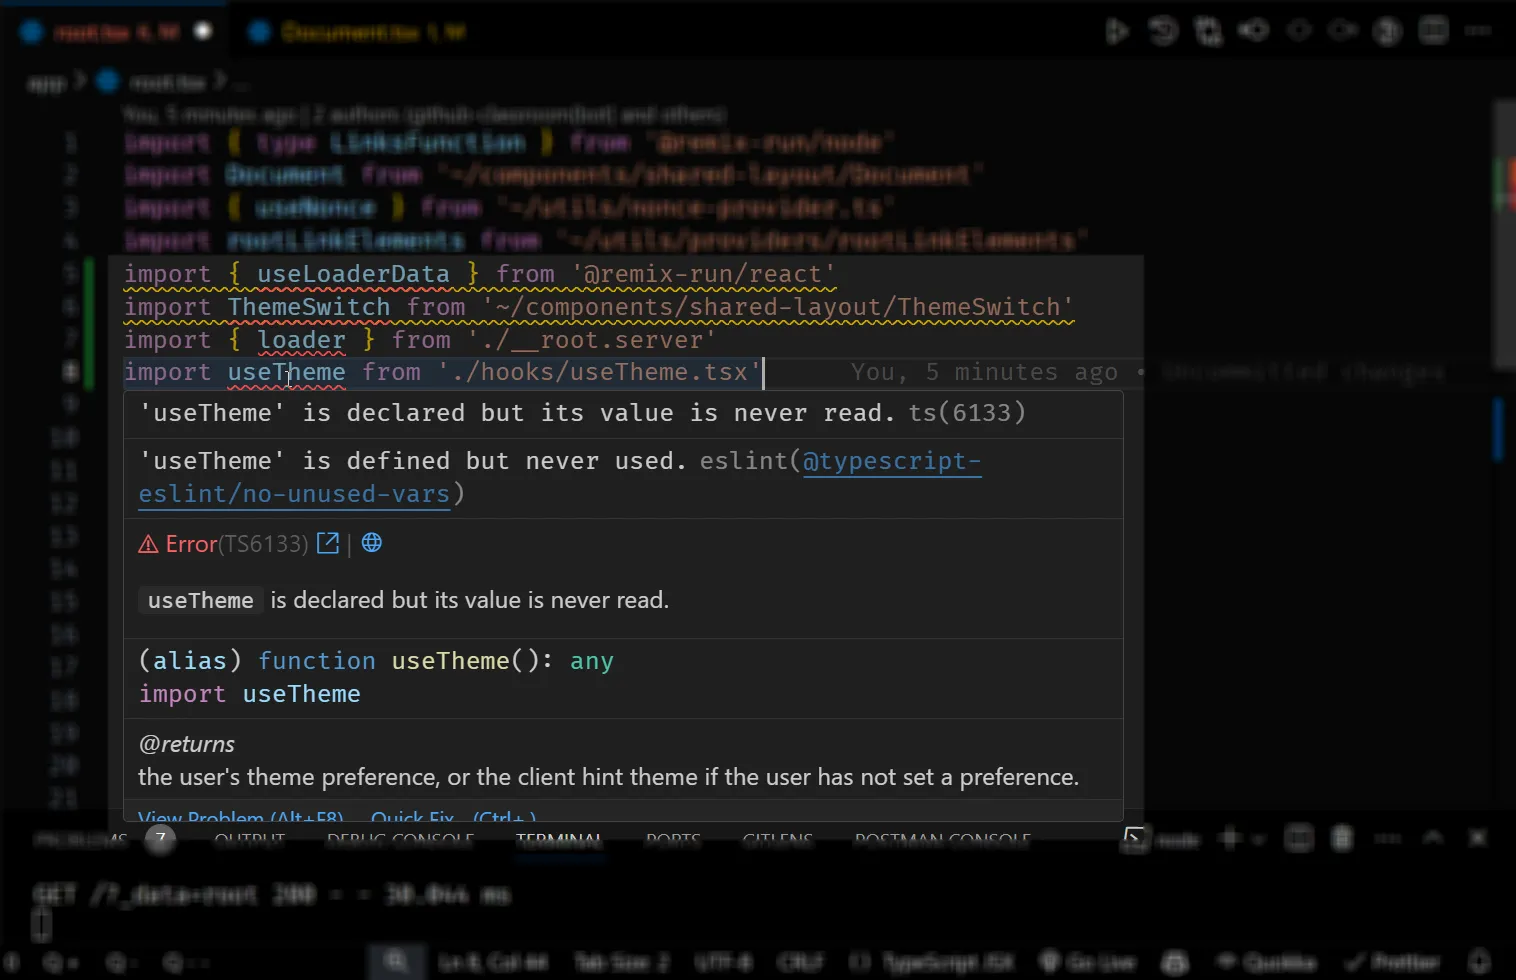The width and height of the screenshot is (1516, 980).
Task: Run the file with the play icon
Action: pos(1117,32)
